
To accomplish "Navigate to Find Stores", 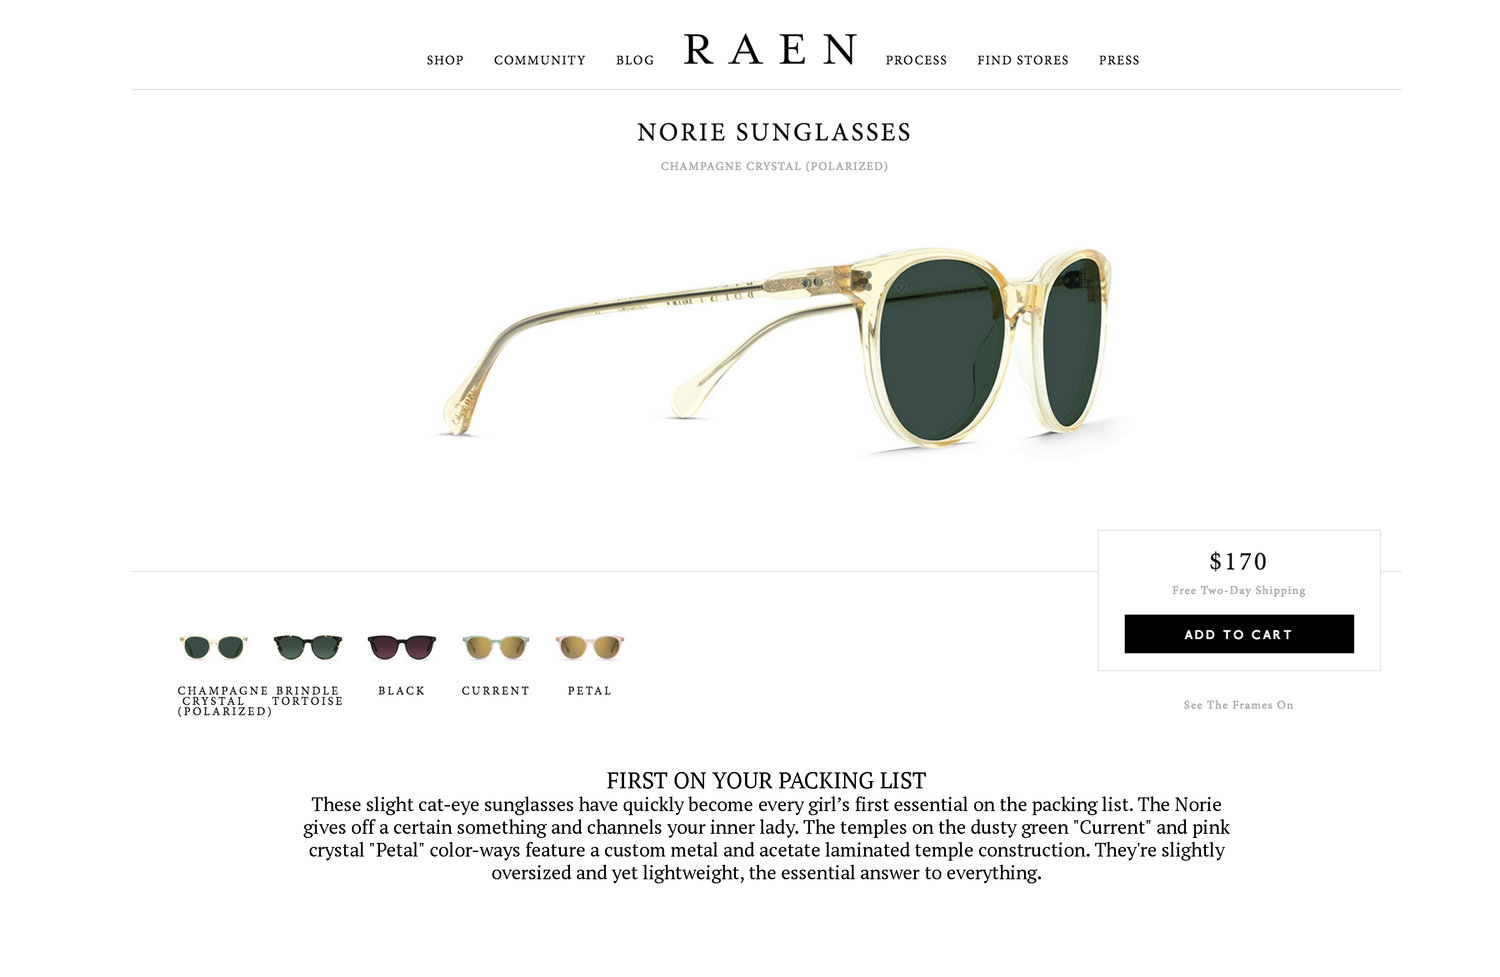I will pyautogui.click(x=1023, y=60).
